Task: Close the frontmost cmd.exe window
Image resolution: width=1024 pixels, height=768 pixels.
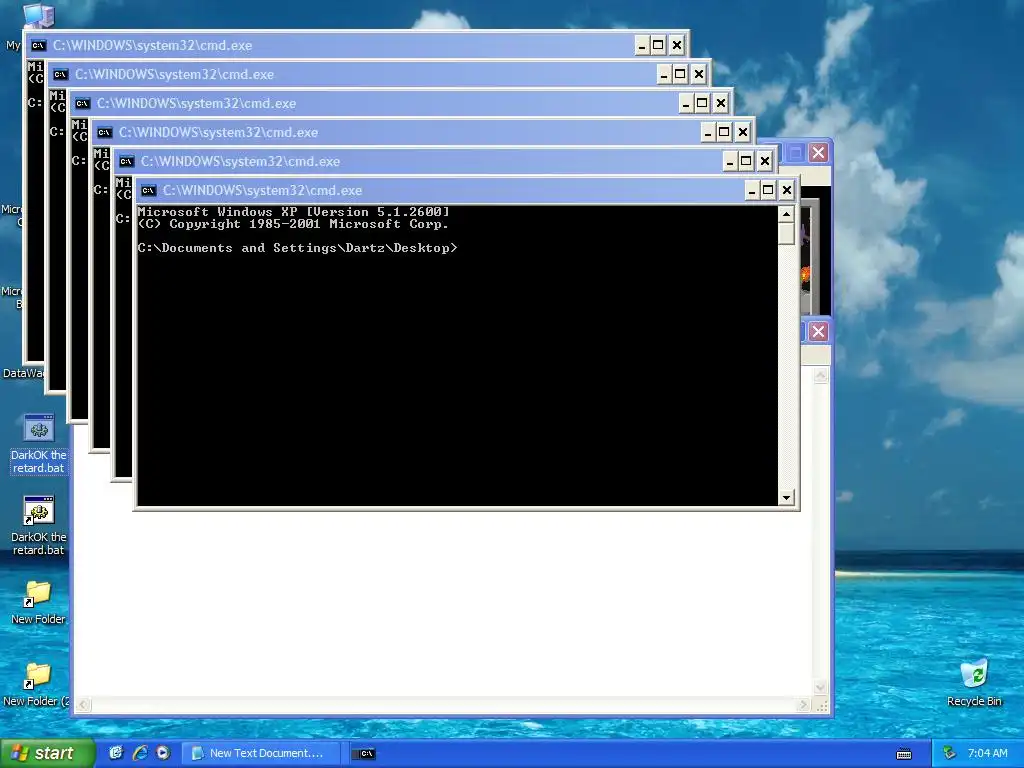Action: coord(787,191)
